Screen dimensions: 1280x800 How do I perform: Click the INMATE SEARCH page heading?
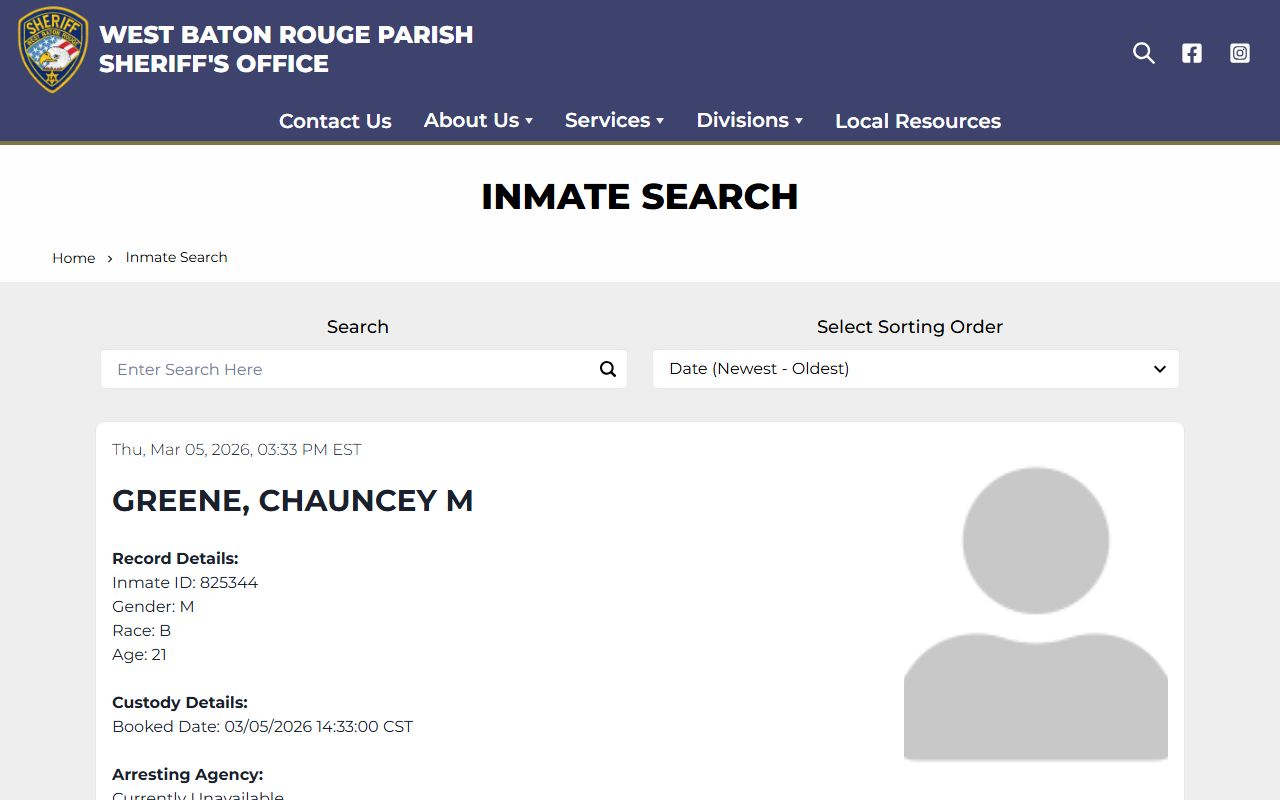pos(640,196)
